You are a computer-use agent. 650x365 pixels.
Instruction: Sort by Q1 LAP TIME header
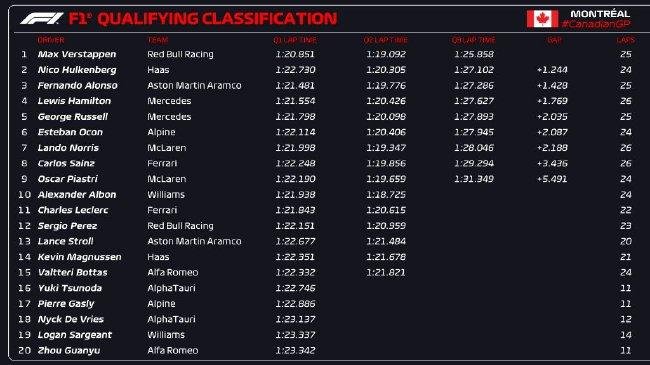[x=295, y=40]
